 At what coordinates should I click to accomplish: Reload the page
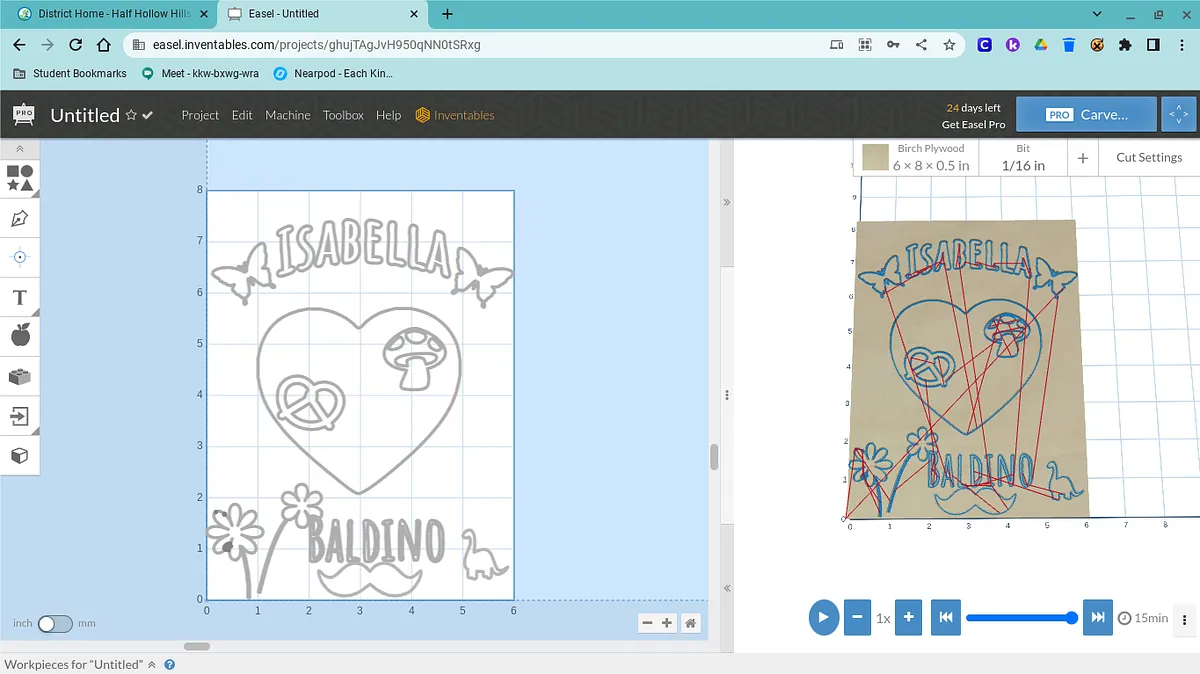pos(75,45)
